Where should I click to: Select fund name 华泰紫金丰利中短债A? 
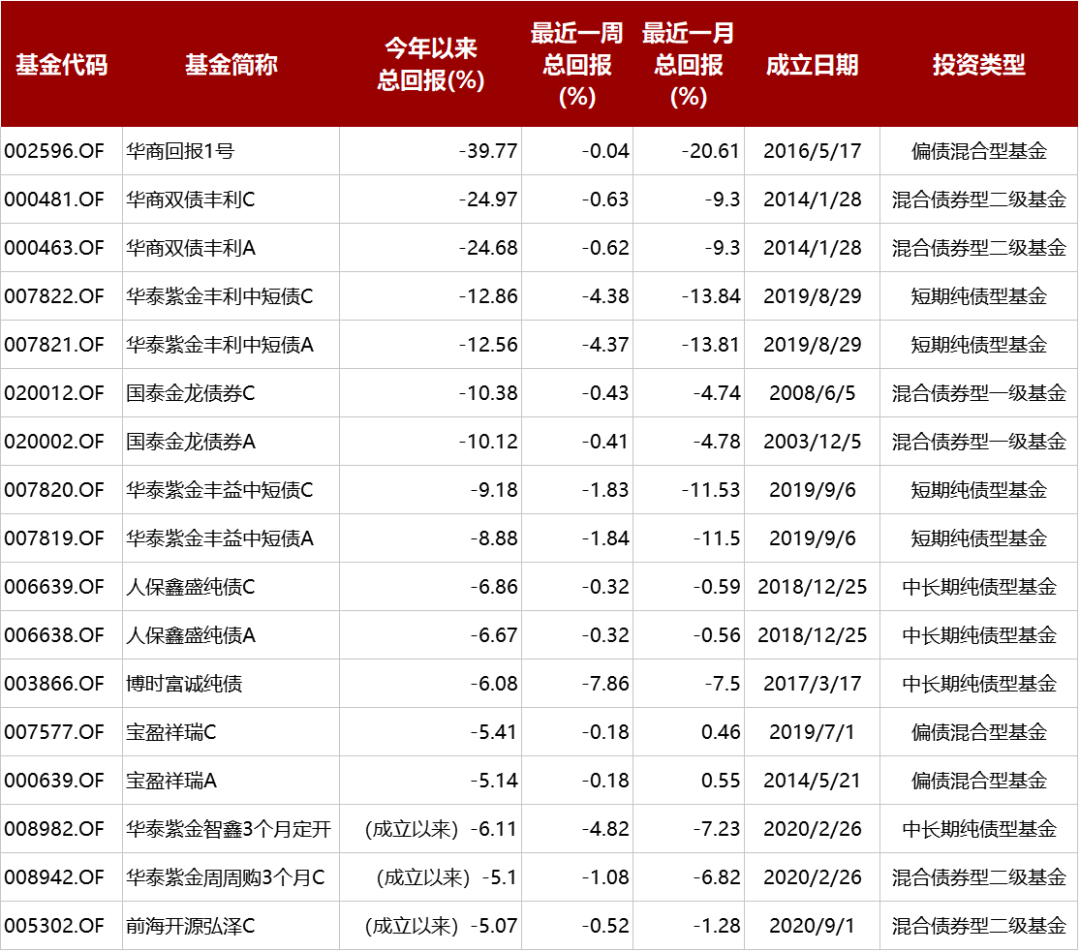coord(220,344)
